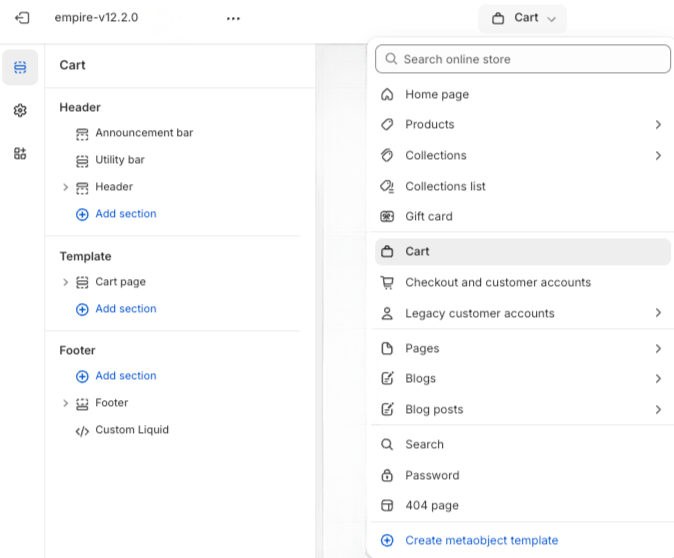Screen dimensions: 674x558
Task: Click the plus icon under Template group
Action: pos(82,309)
